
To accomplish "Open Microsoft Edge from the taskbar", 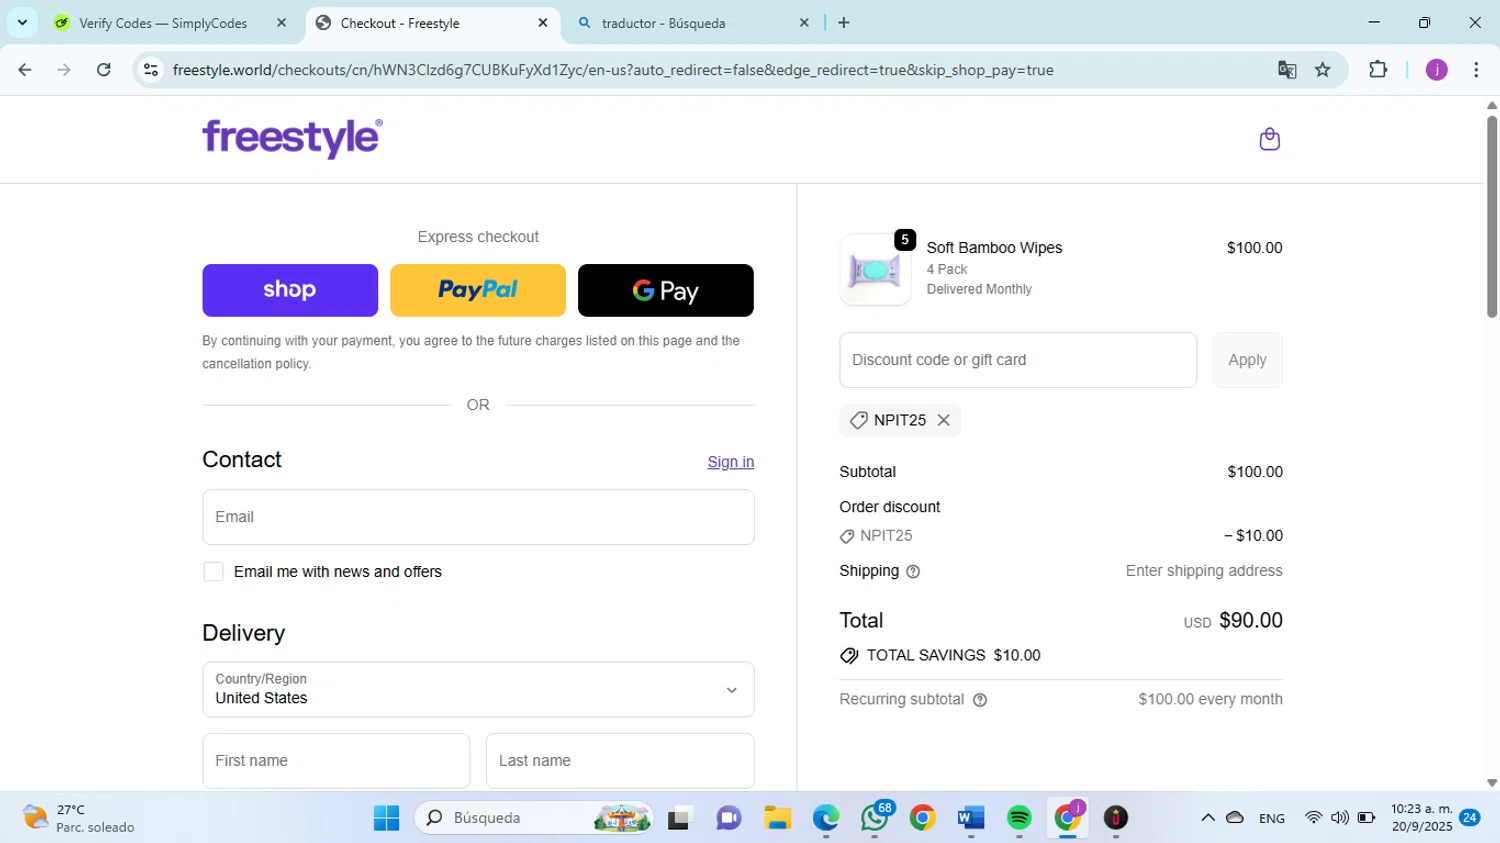I will coord(826,818).
